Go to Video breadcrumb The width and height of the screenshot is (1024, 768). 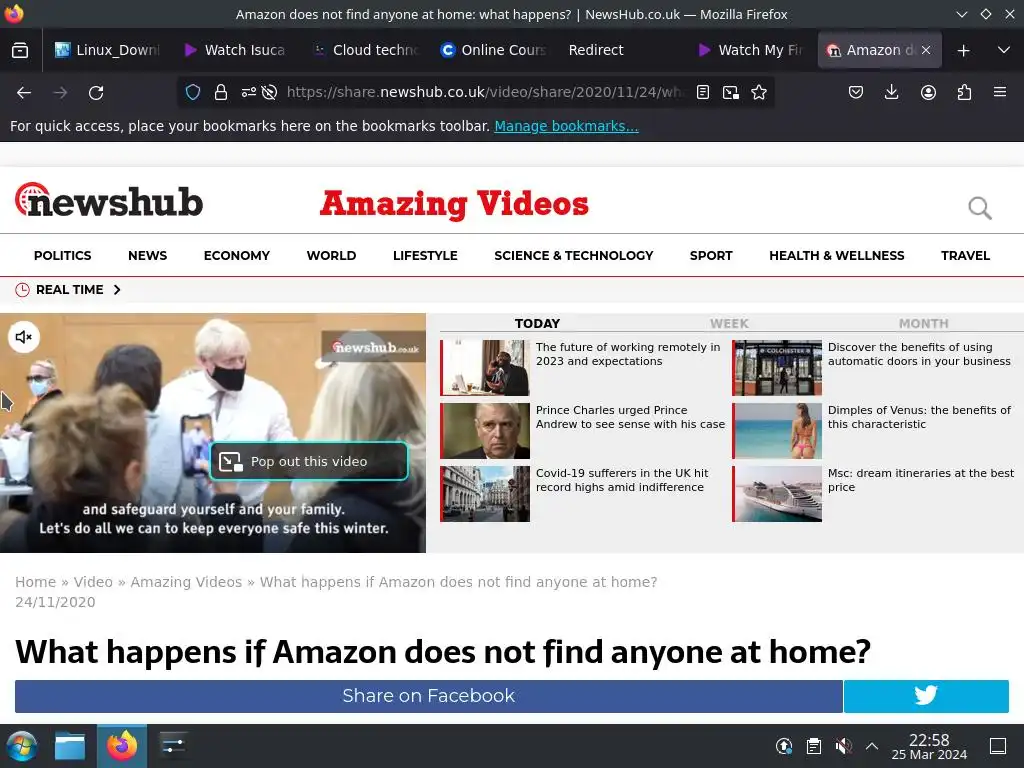(93, 582)
